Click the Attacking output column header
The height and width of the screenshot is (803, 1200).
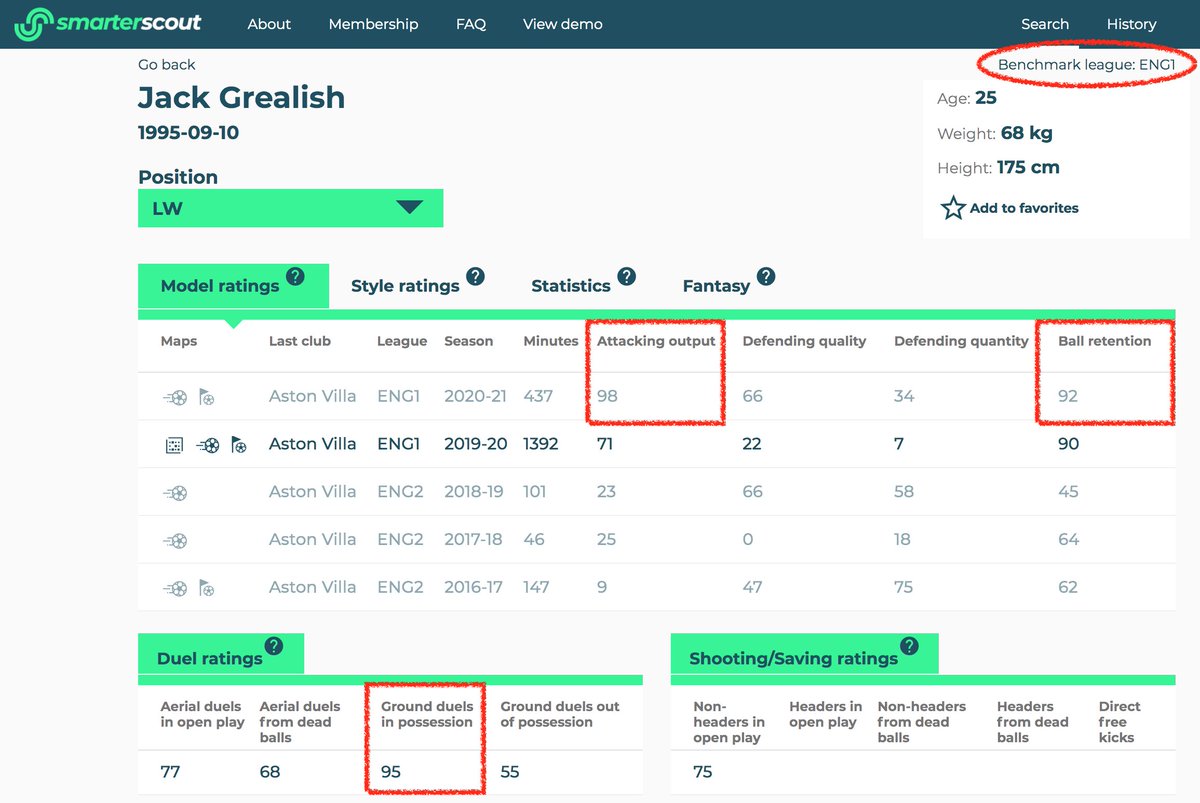(x=656, y=341)
